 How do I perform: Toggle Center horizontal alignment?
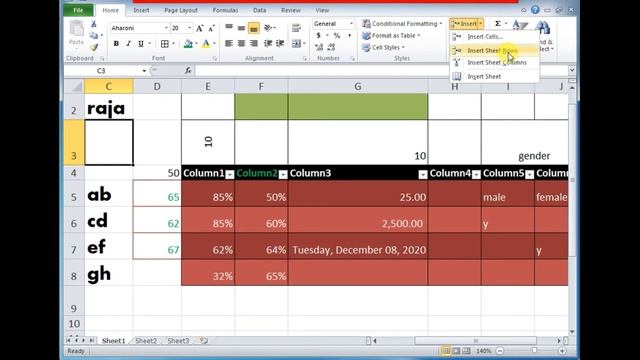pos(241,43)
